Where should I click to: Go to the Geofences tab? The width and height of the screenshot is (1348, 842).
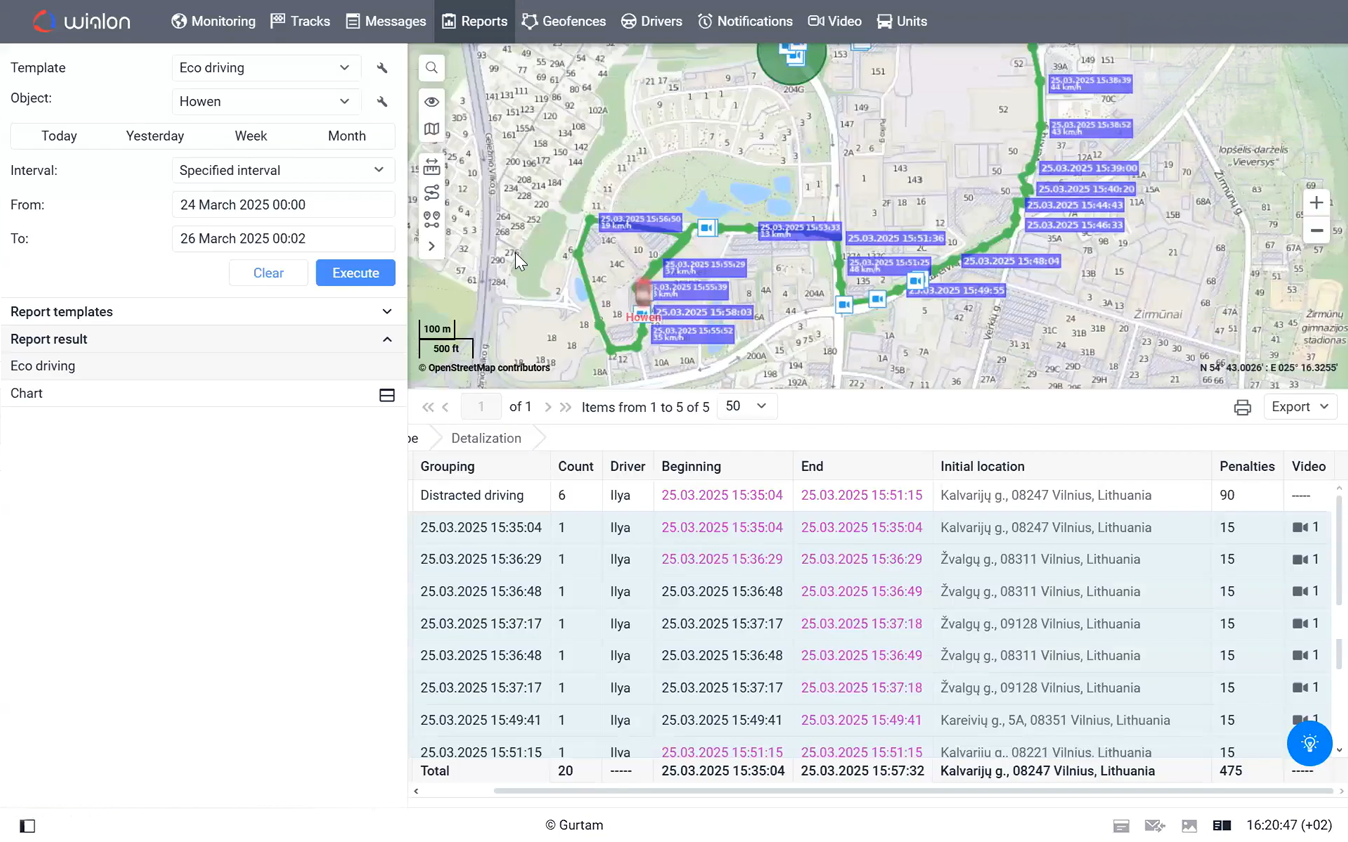click(564, 21)
